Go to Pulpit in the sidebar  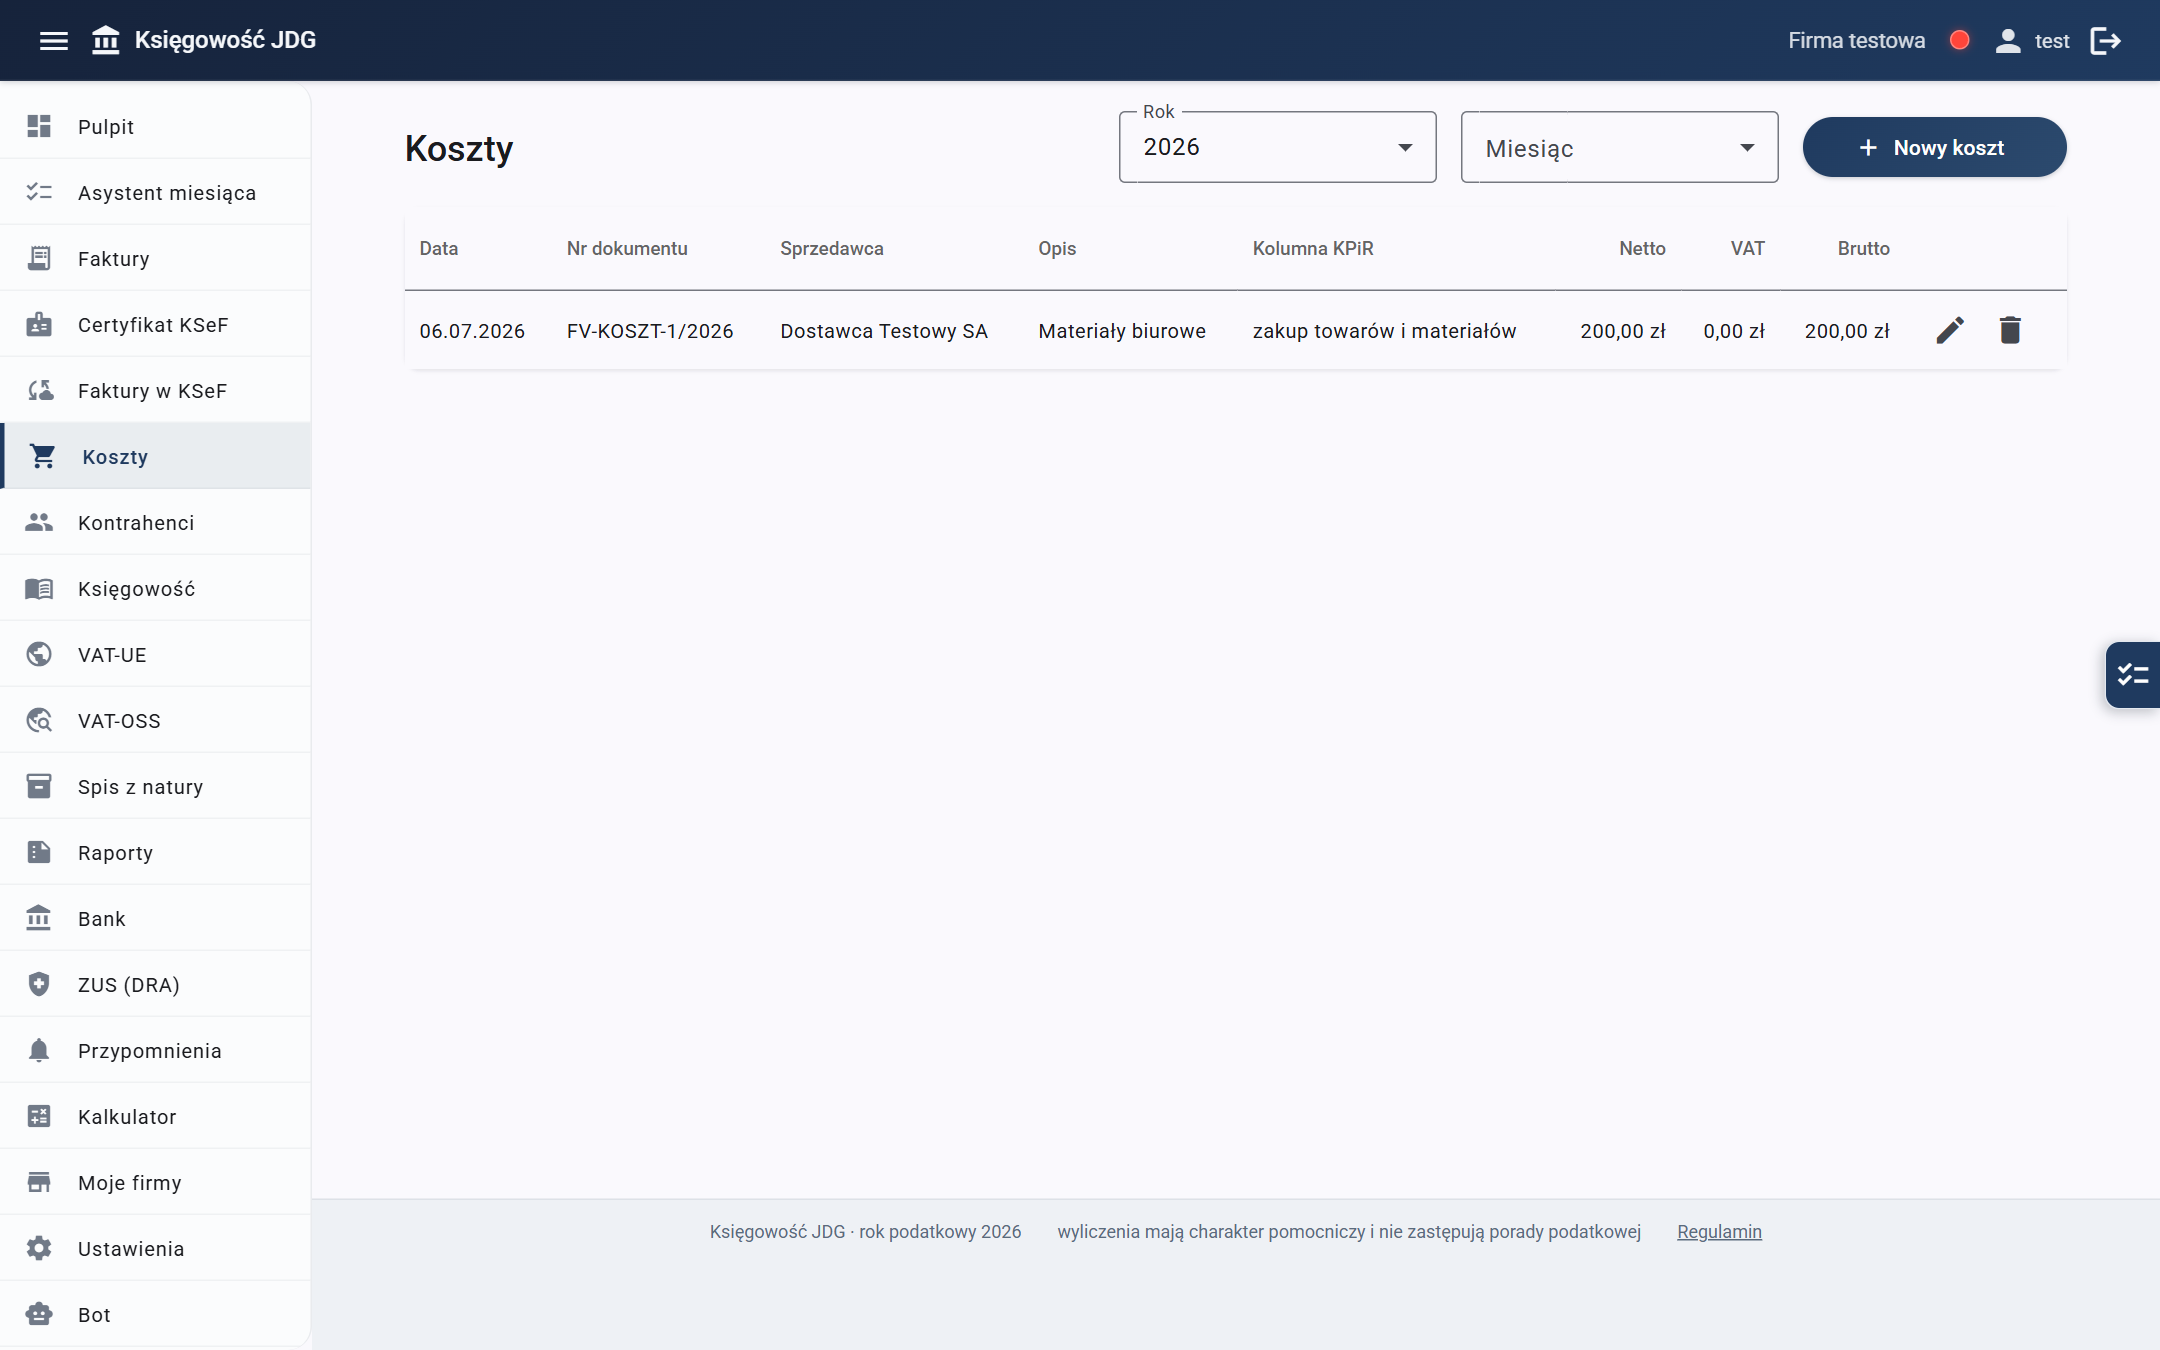[155, 126]
